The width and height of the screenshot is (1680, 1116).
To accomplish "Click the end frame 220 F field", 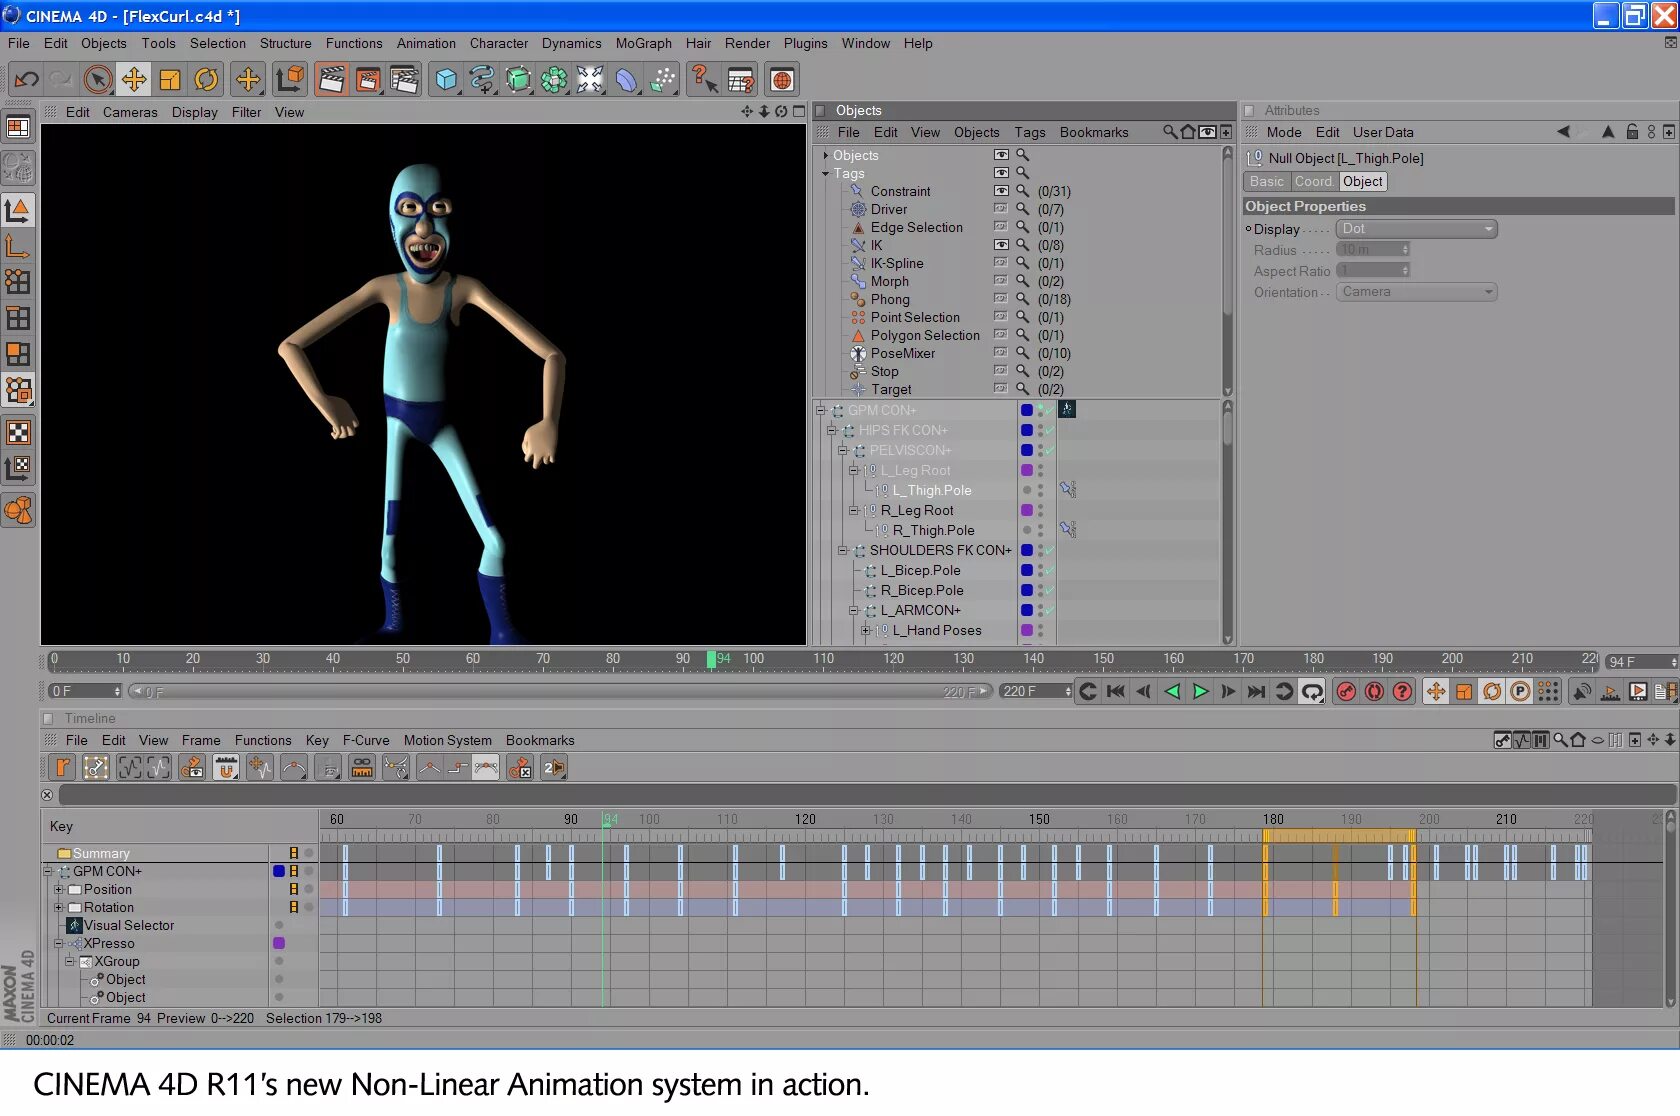I will point(1035,691).
